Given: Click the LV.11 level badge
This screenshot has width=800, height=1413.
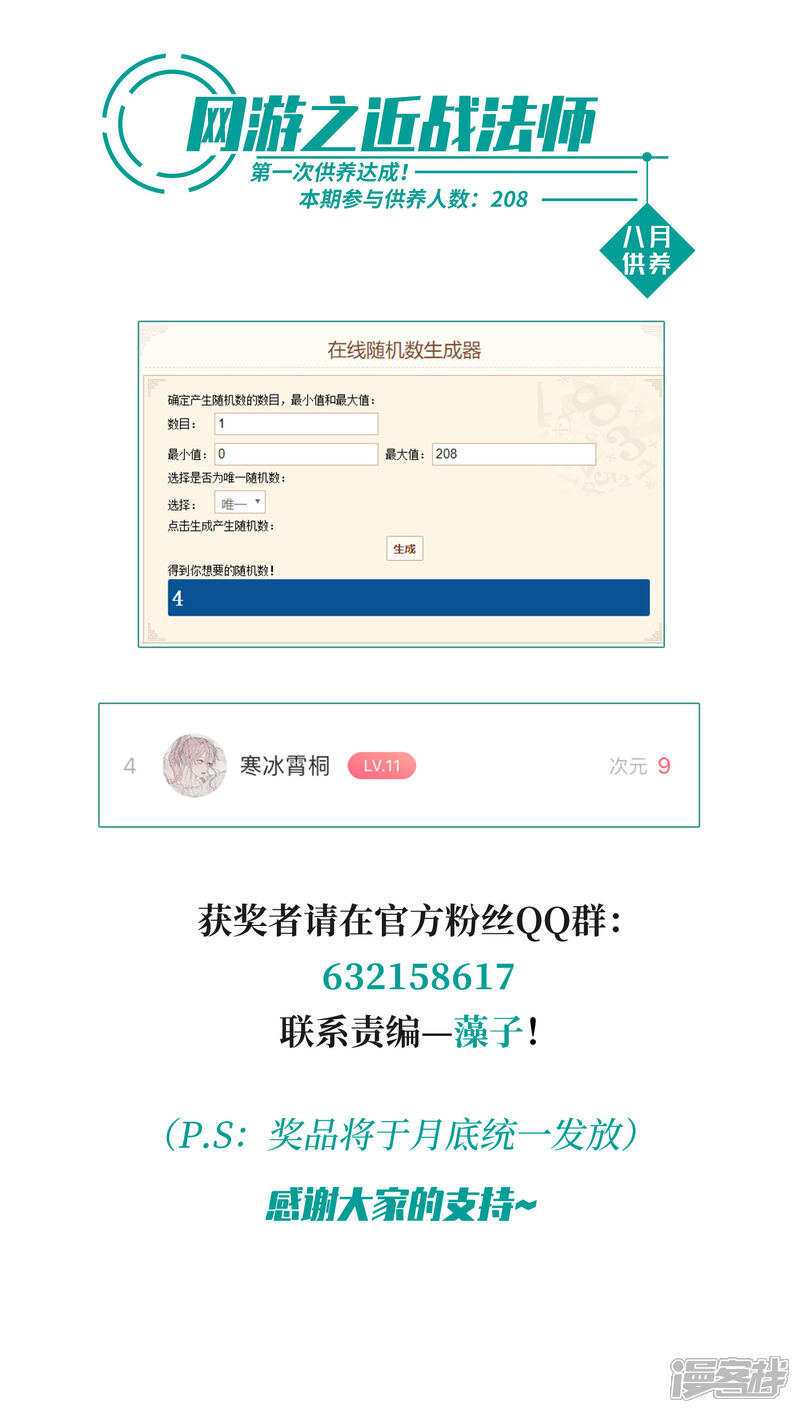Looking at the screenshot, I should point(381,766).
